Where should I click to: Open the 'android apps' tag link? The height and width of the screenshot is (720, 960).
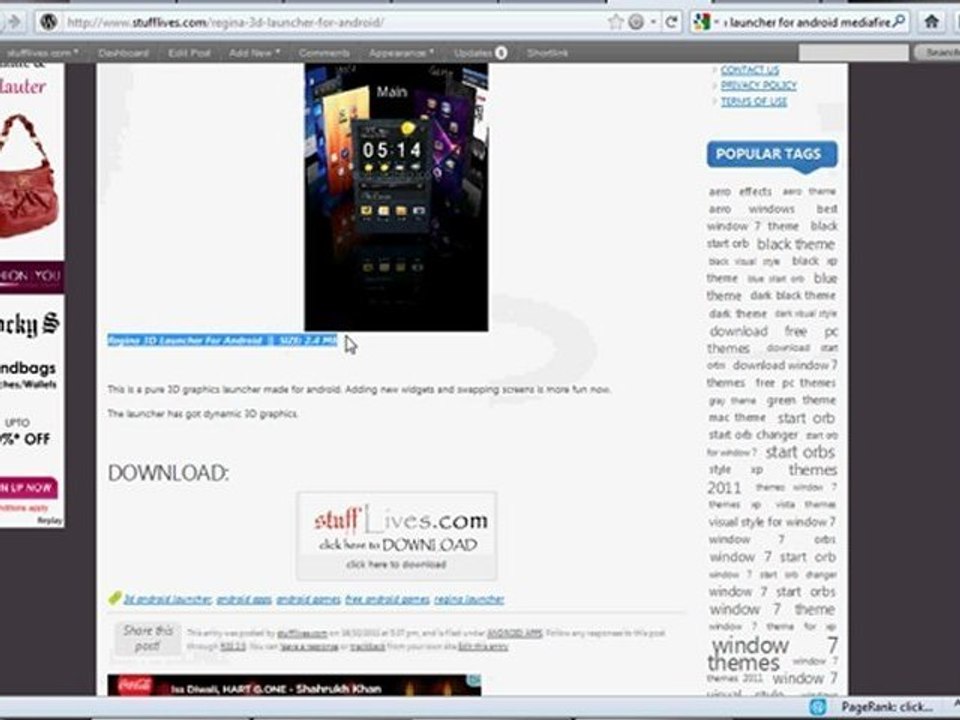click(x=244, y=599)
